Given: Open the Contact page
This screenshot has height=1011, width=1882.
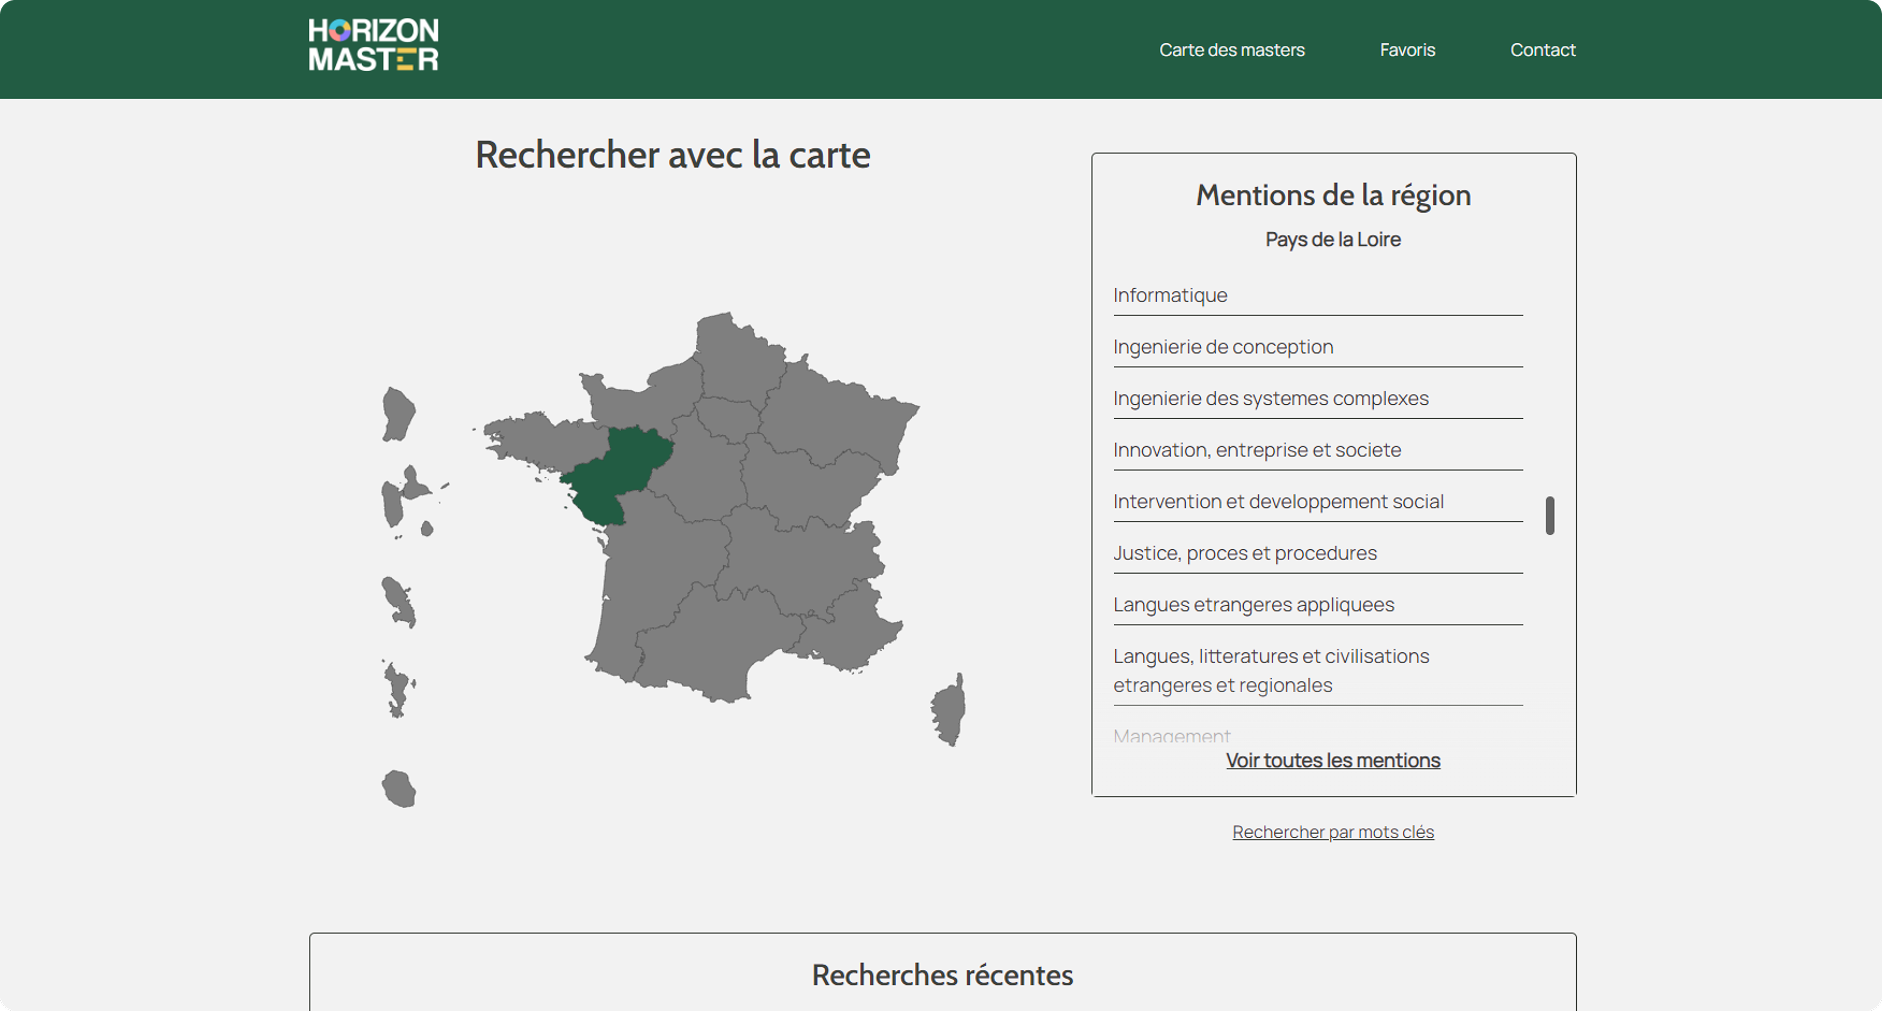Looking at the screenshot, I should point(1542,50).
